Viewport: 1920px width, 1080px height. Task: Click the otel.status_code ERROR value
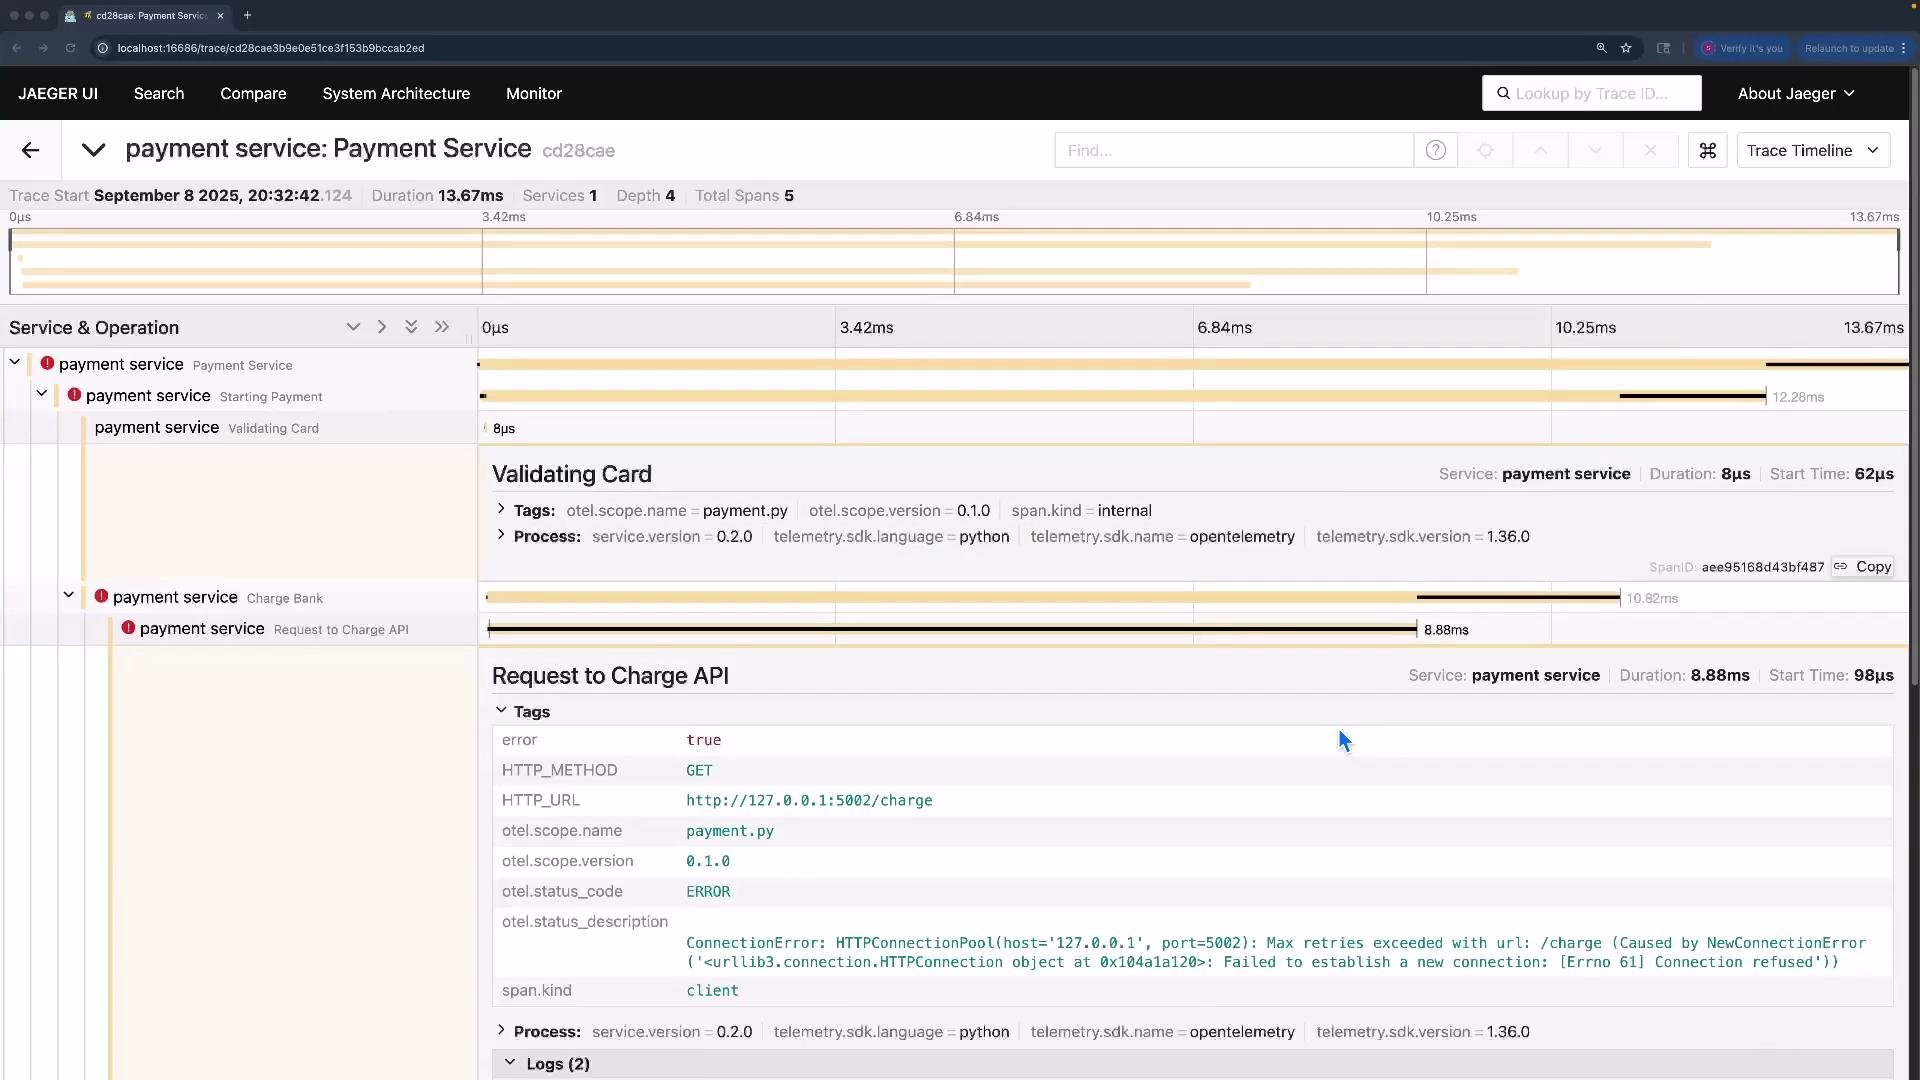708,891
